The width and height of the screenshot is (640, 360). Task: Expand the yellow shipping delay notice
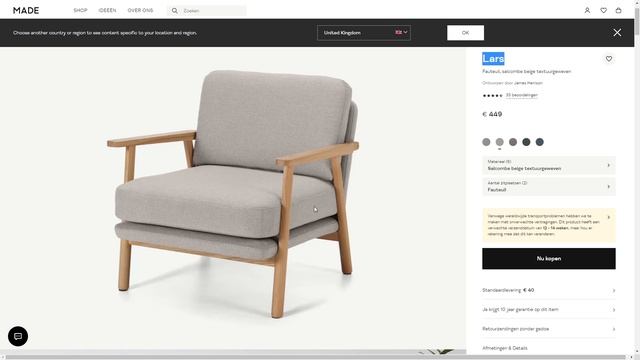[x=549, y=225]
